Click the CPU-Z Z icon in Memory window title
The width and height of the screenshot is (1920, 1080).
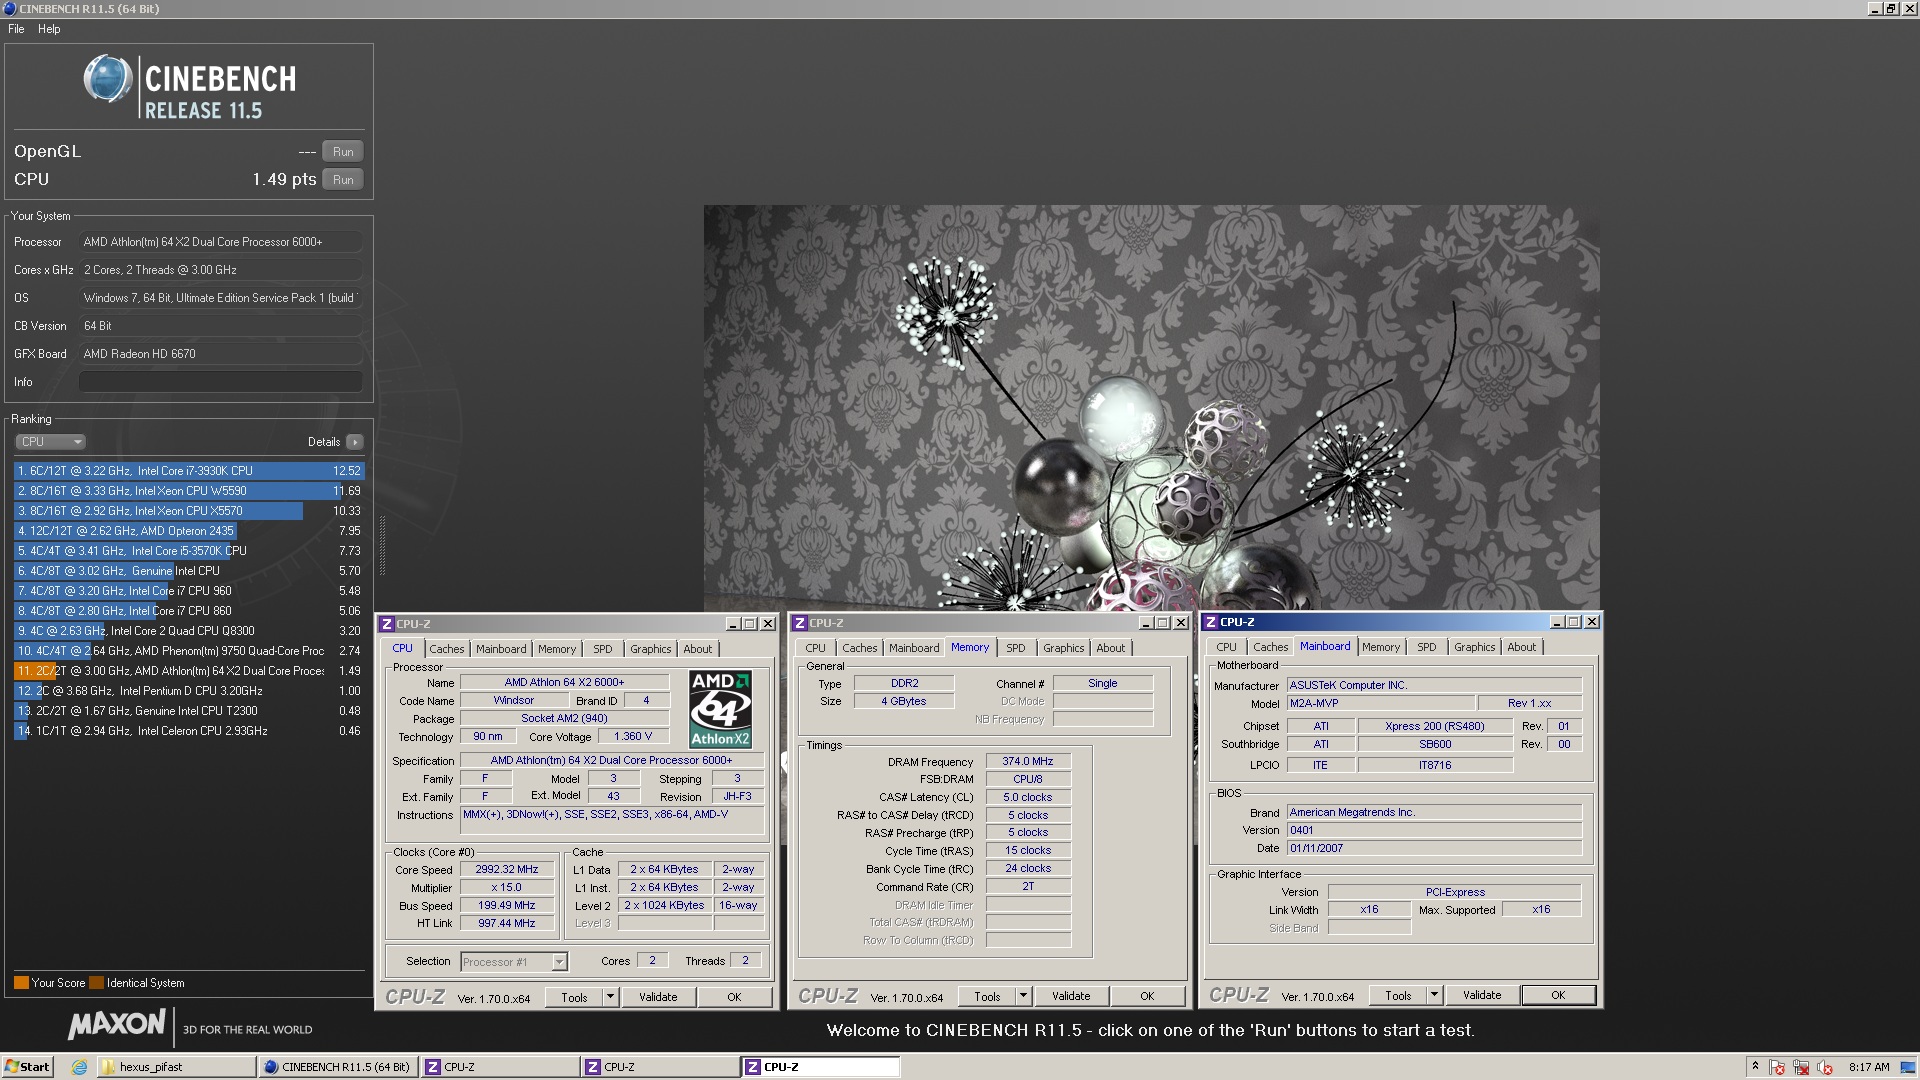[x=800, y=623]
